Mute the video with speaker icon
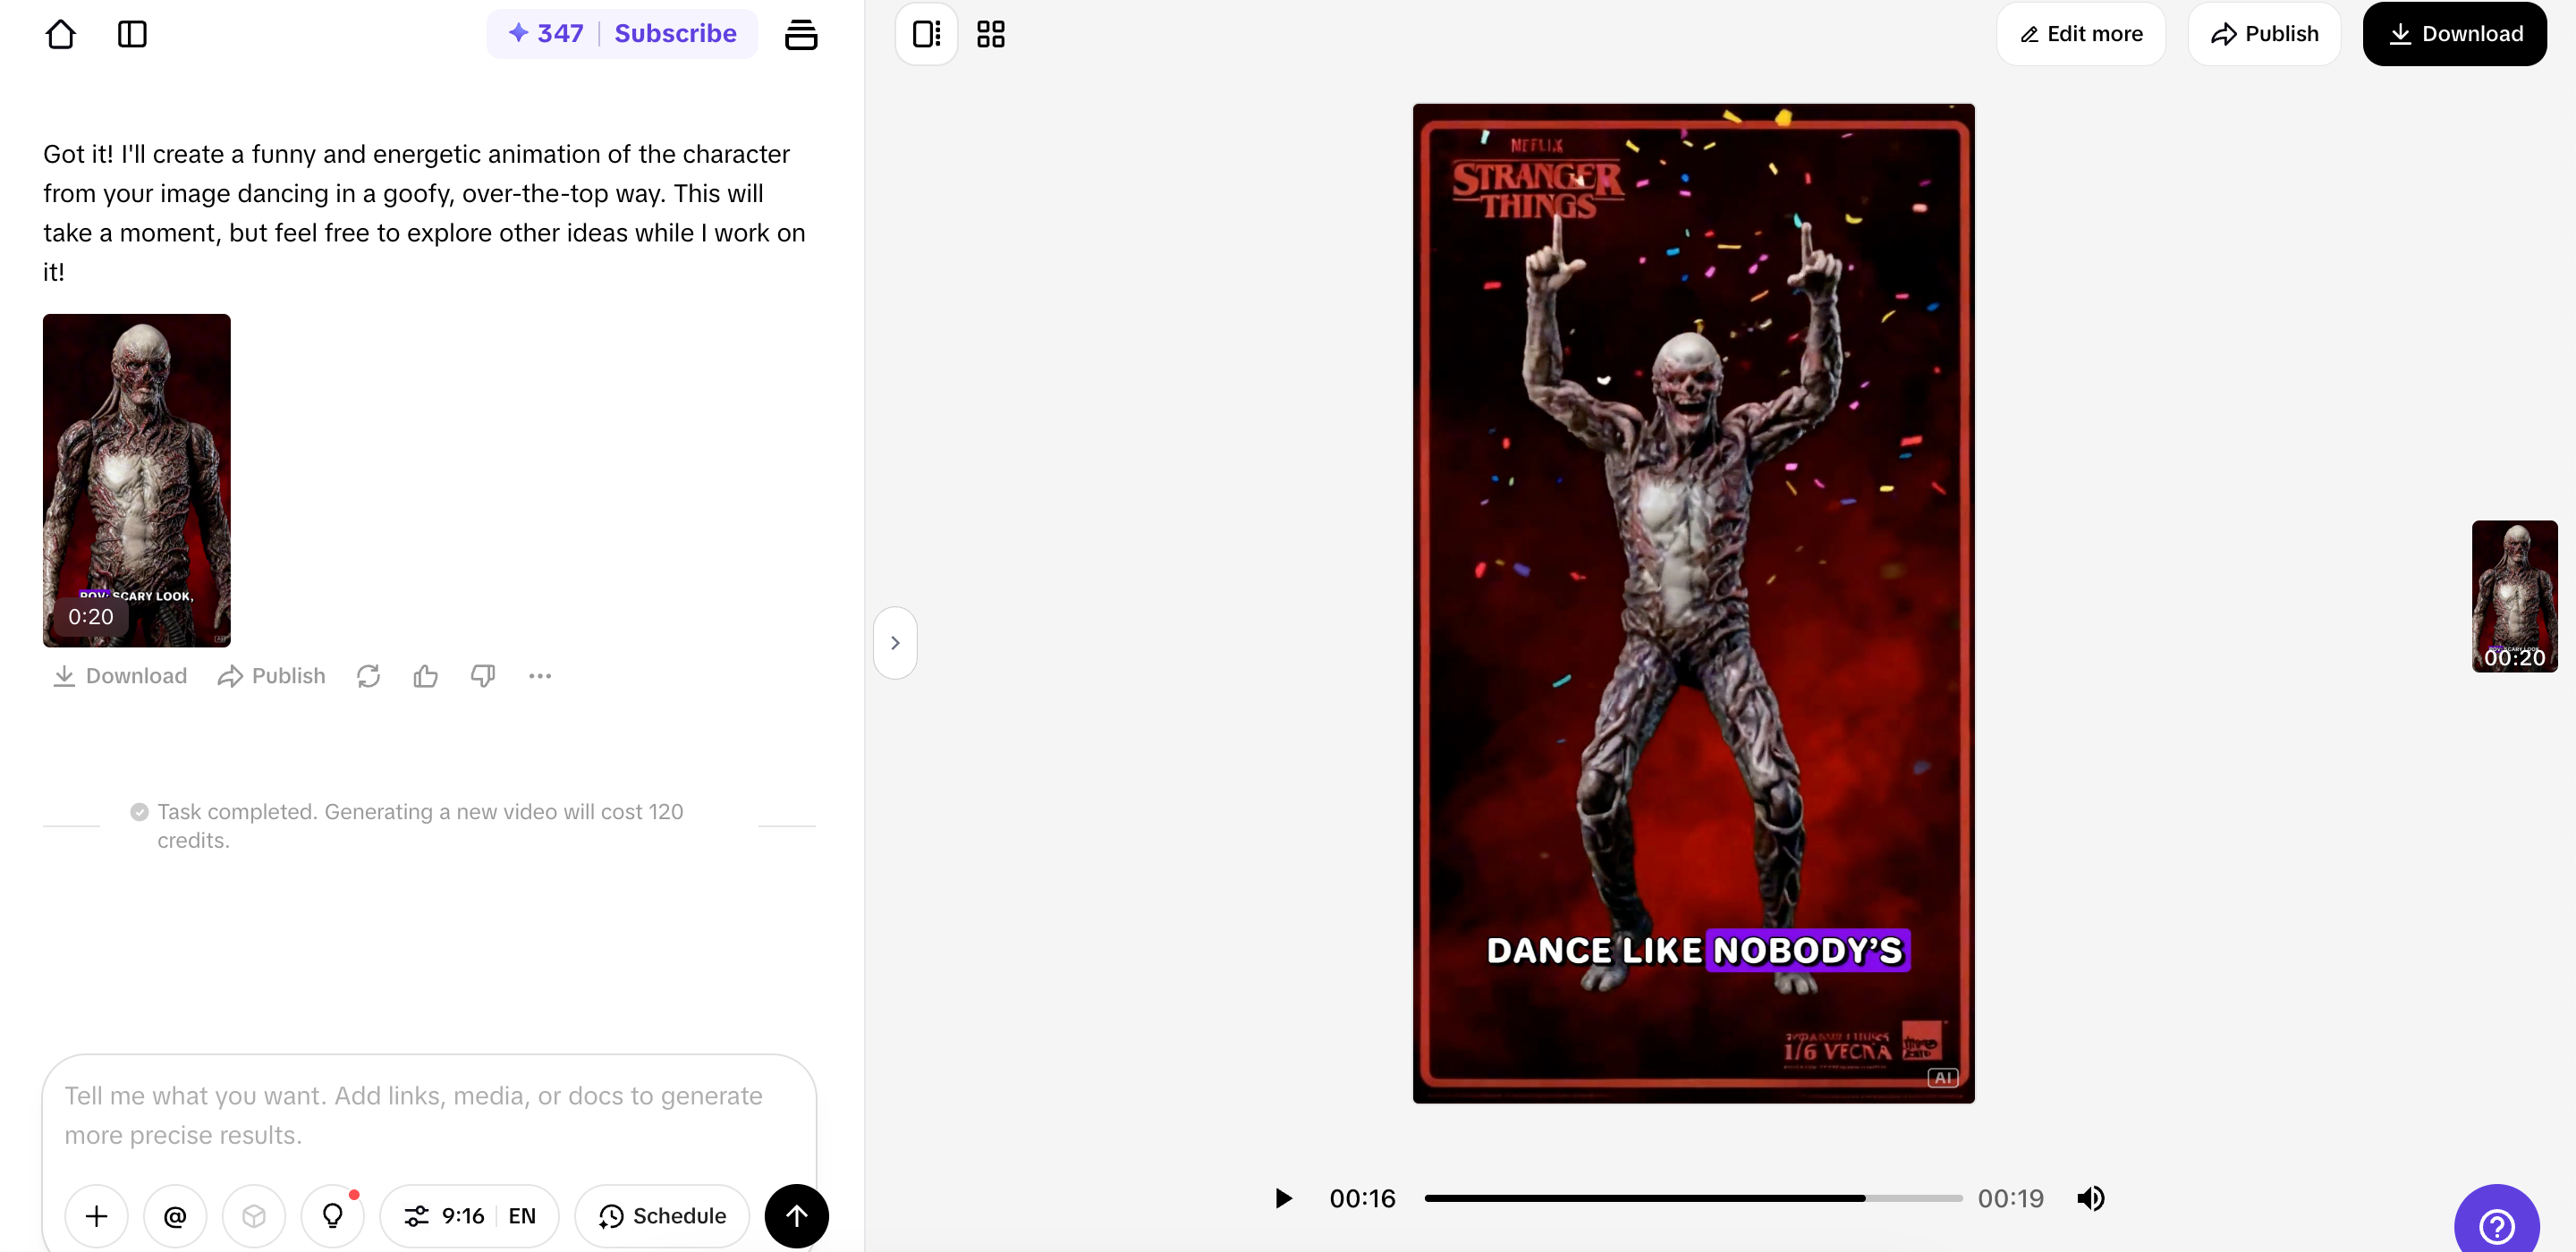The image size is (2576, 1252). click(x=2090, y=1197)
